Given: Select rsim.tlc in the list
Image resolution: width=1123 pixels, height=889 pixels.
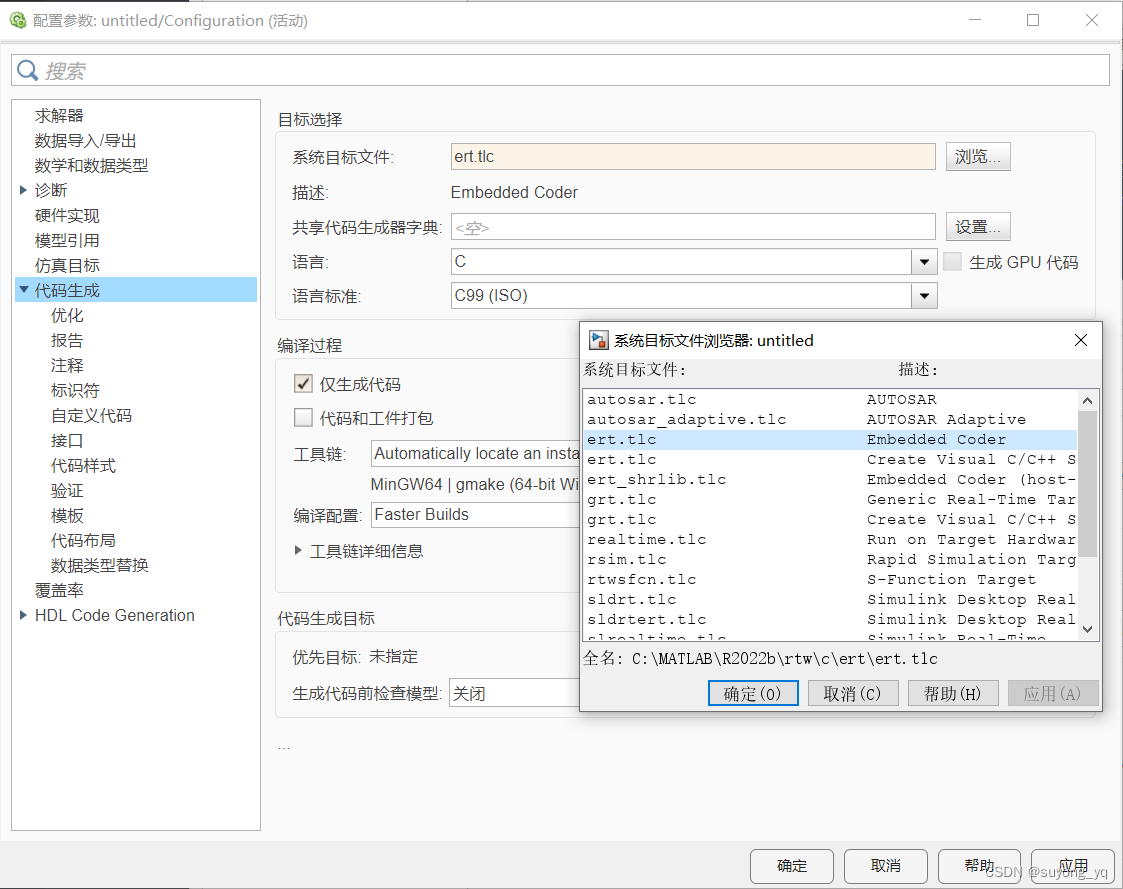Looking at the screenshot, I should coord(831,559).
